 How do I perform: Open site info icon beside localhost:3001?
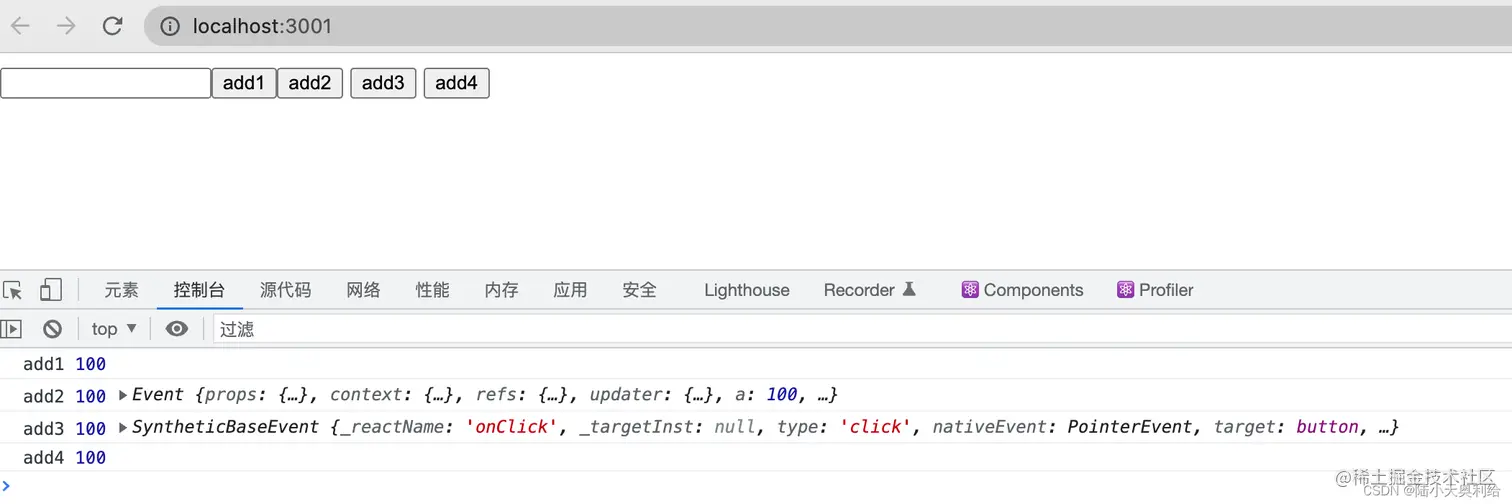pyautogui.click(x=171, y=26)
